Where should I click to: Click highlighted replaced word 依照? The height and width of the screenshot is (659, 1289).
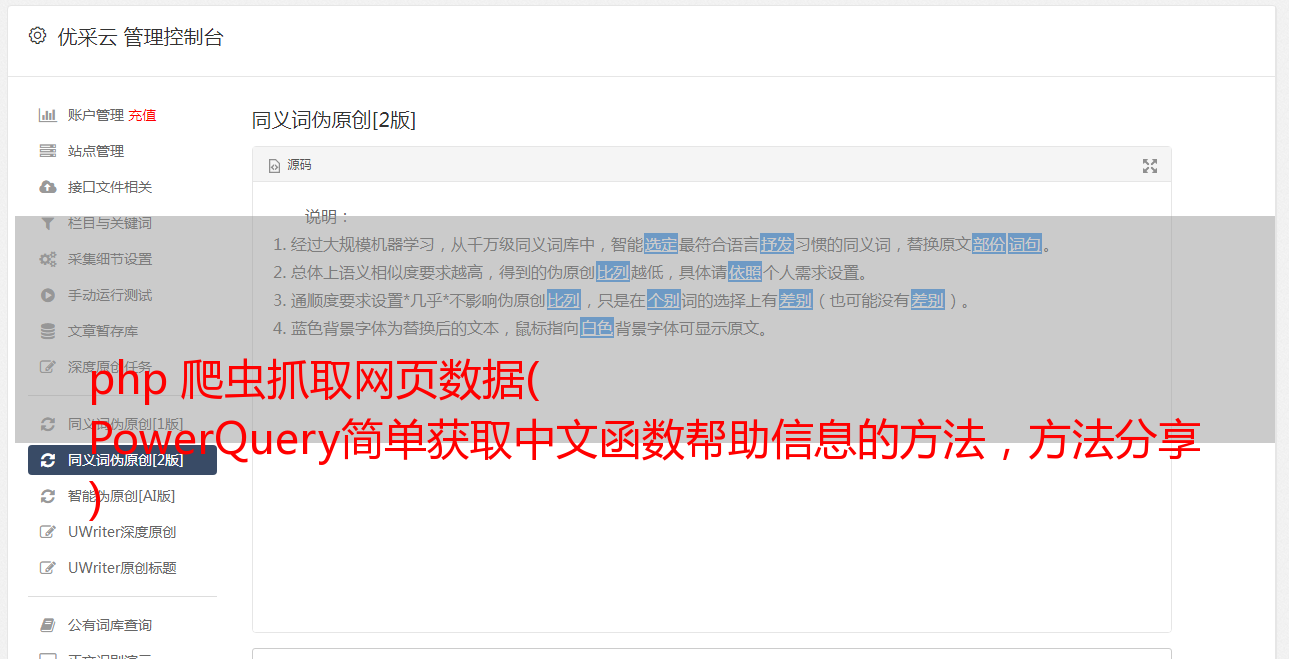pyautogui.click(x=744, y=272)
